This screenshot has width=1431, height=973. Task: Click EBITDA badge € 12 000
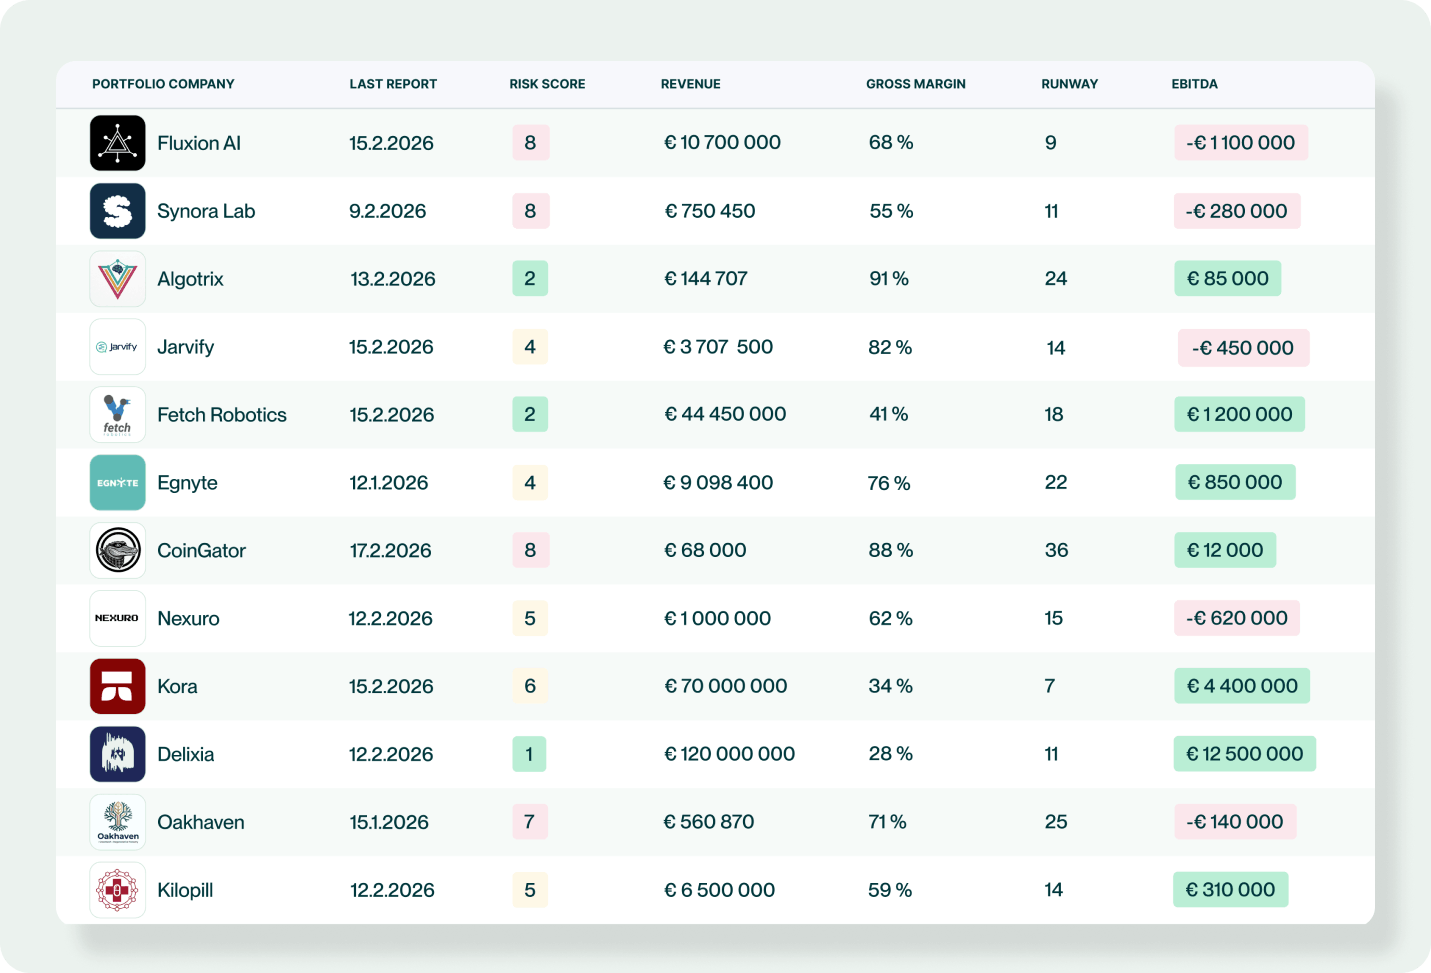(1225, 550)
